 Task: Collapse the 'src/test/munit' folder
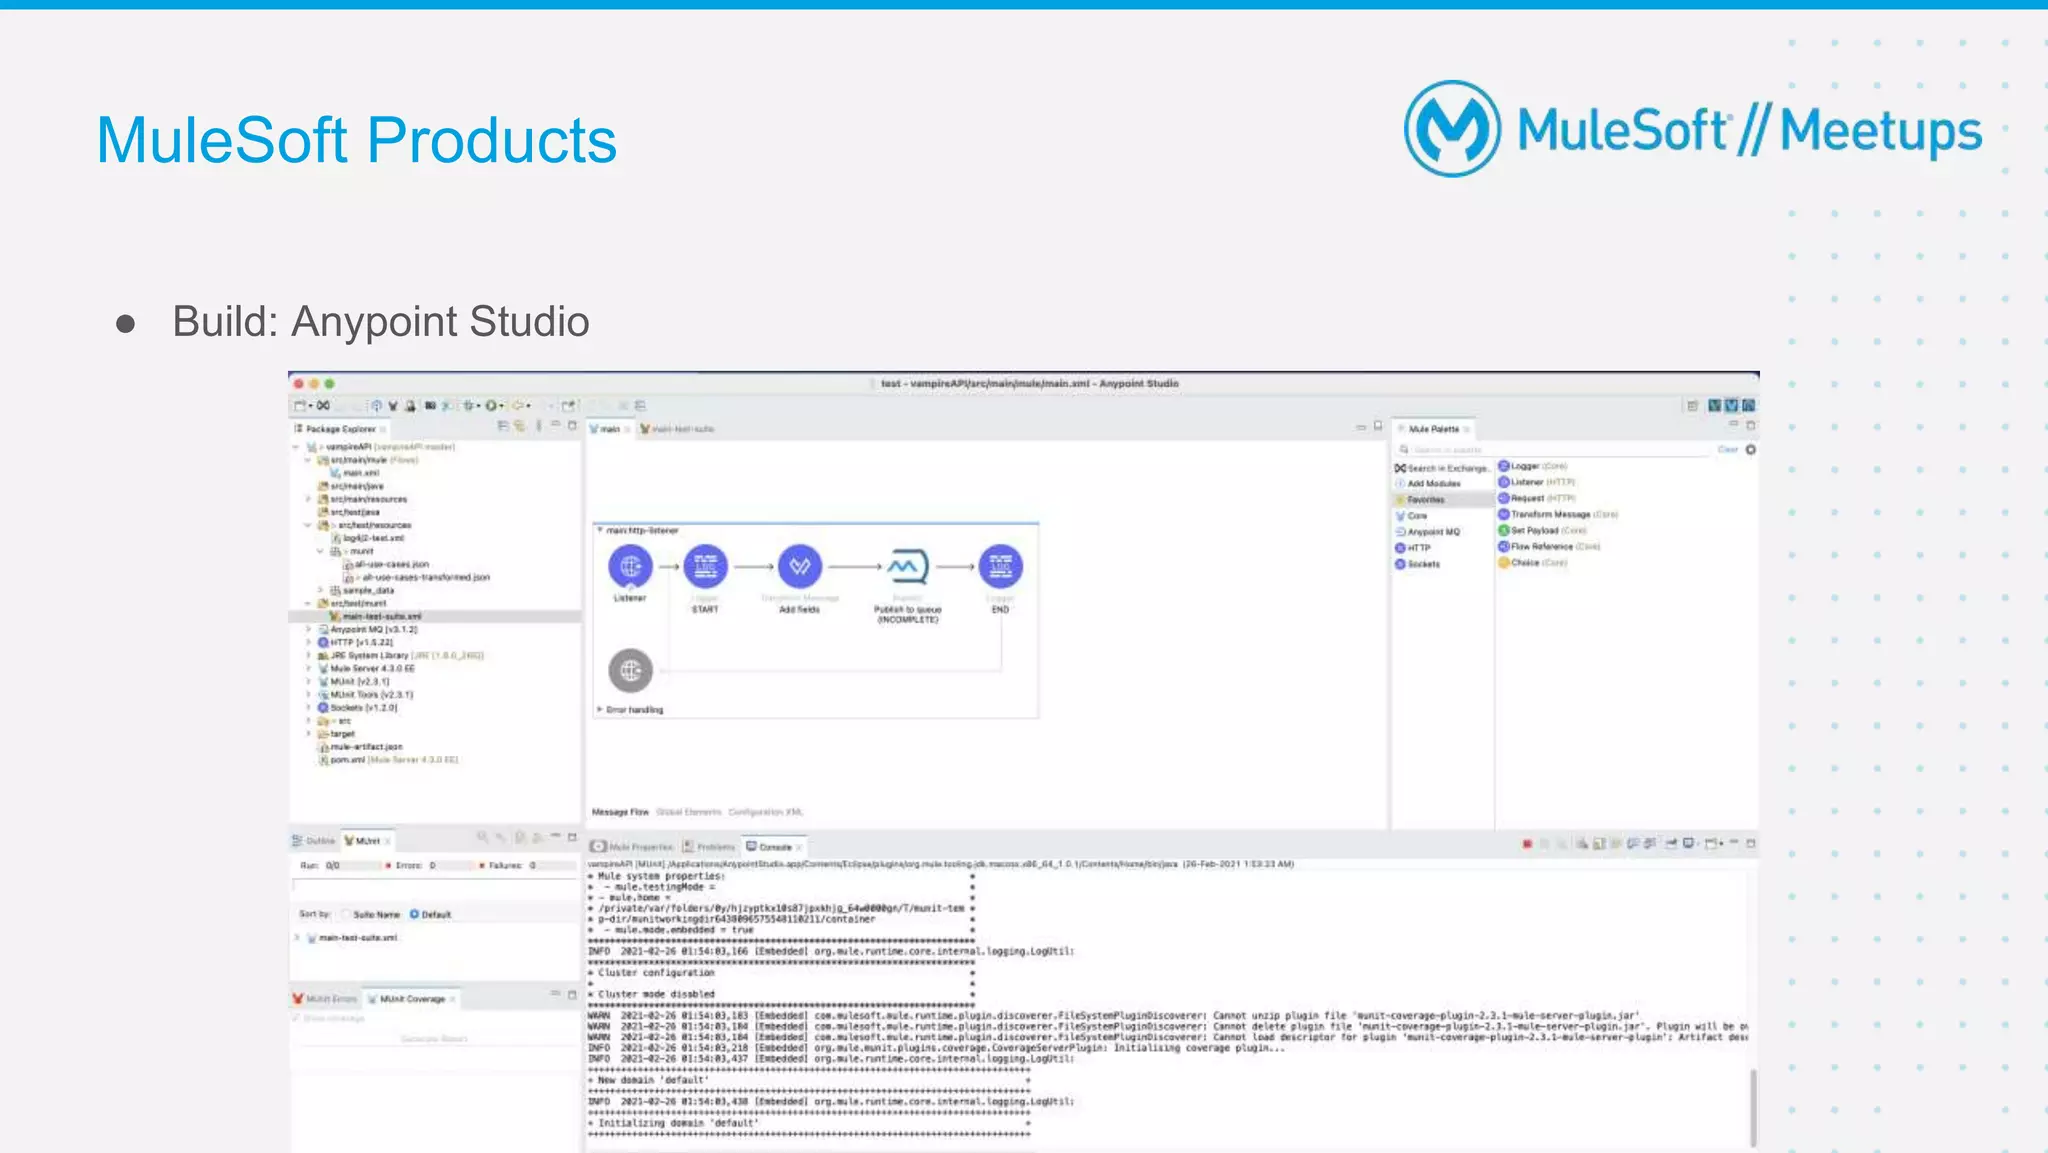[308, 603]
